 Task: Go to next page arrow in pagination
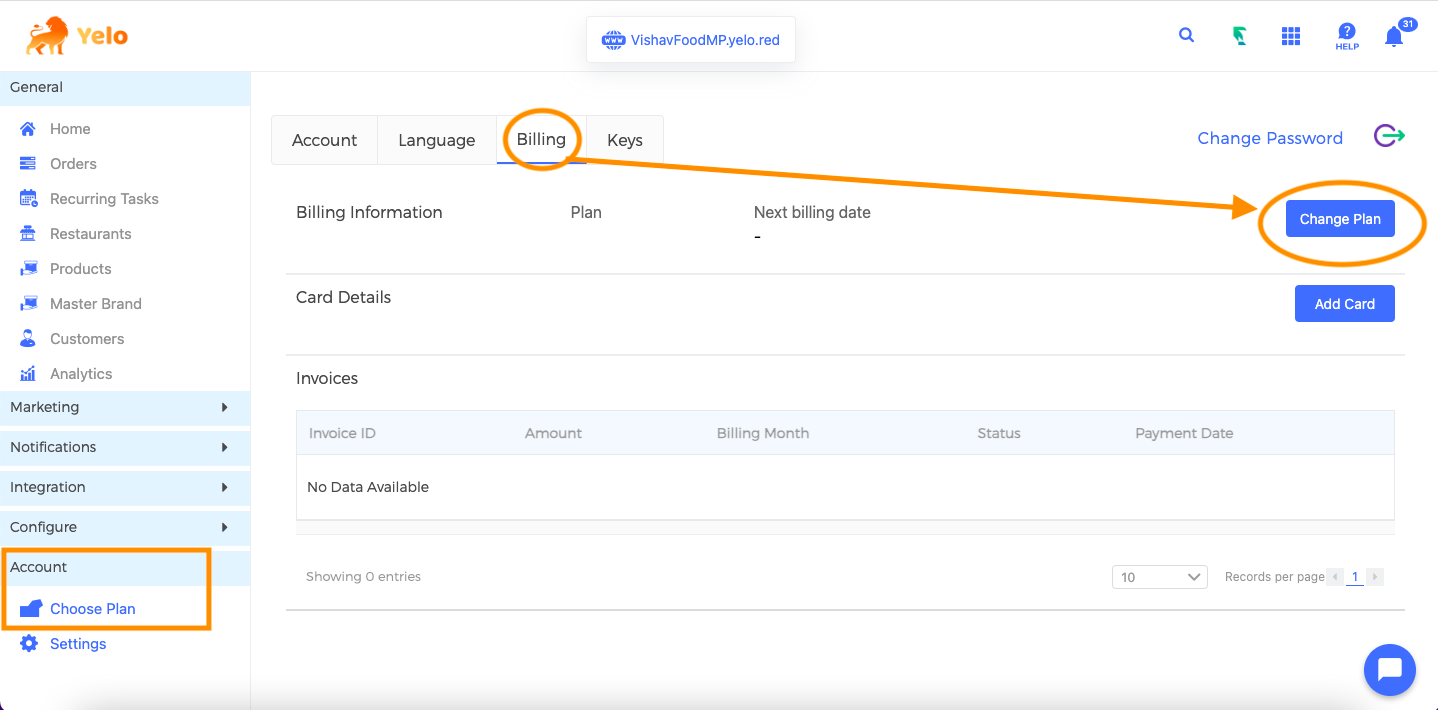pos(1376,577)
